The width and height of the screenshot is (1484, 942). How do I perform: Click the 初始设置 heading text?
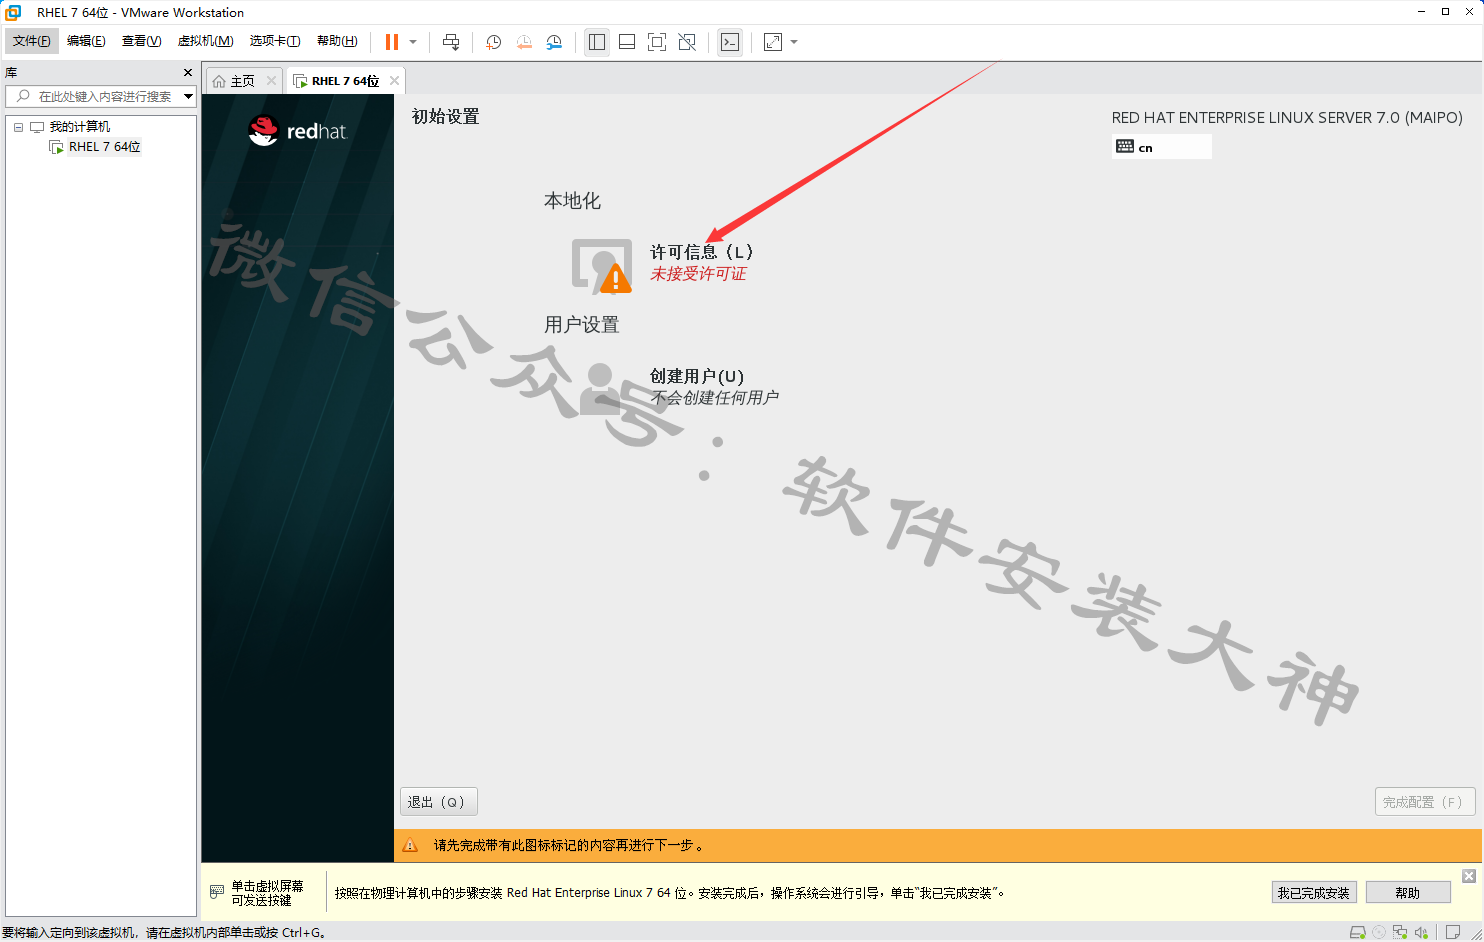445,117
